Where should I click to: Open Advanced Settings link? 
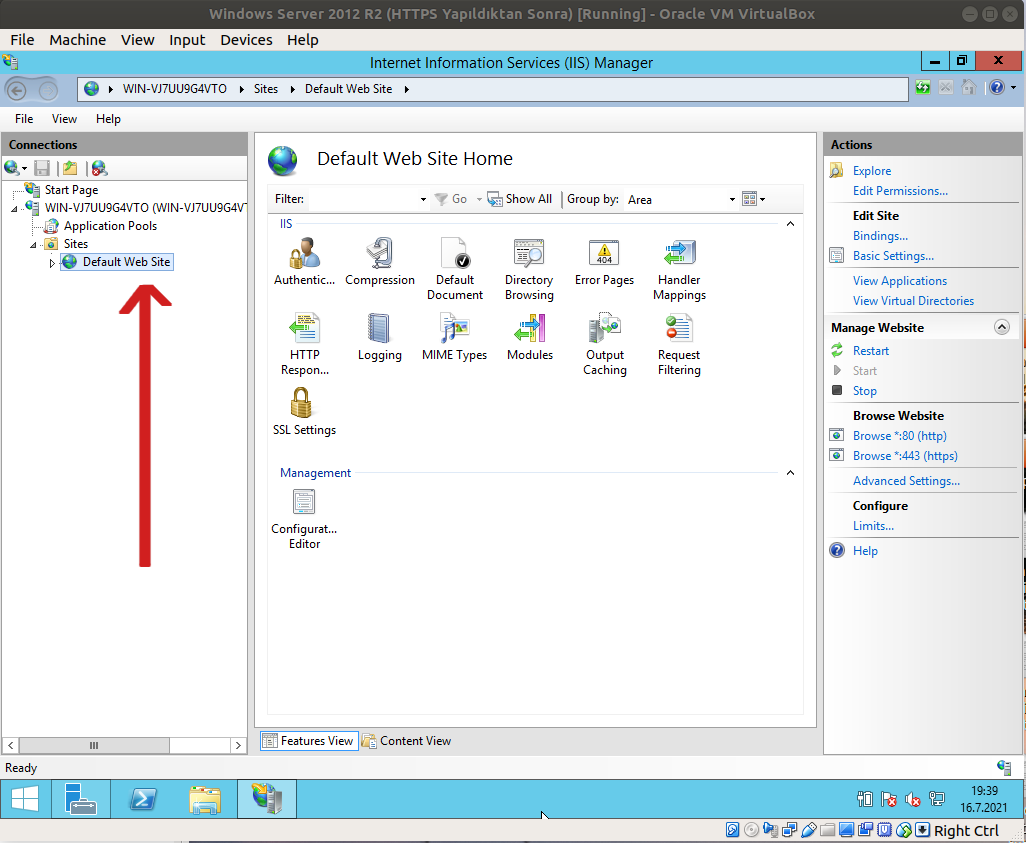coord(906,481)
